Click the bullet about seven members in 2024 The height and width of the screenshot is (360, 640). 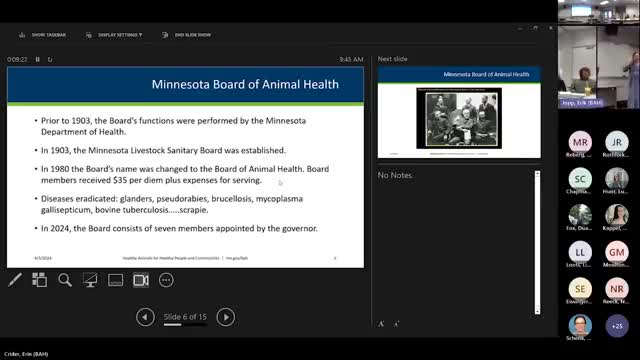(179, 228)
